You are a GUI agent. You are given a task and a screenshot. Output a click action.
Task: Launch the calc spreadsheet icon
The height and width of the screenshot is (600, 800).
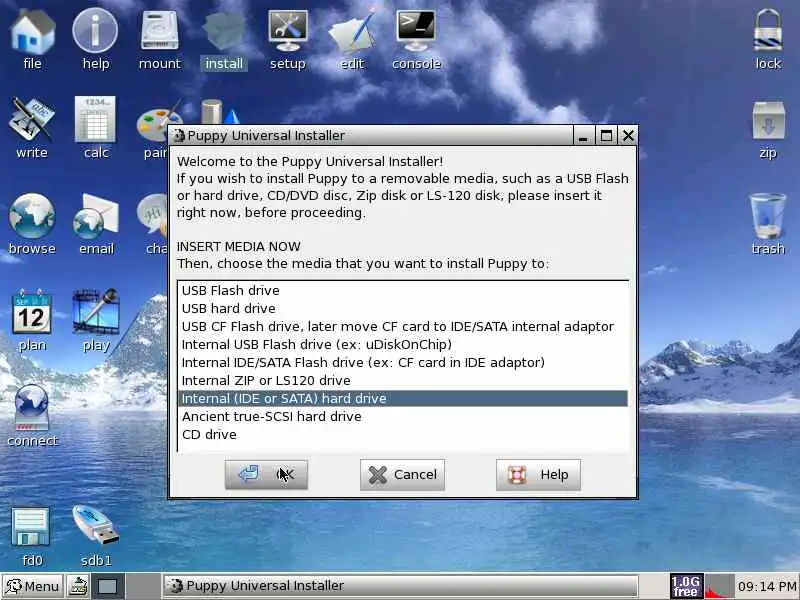(x=95, y=128)
